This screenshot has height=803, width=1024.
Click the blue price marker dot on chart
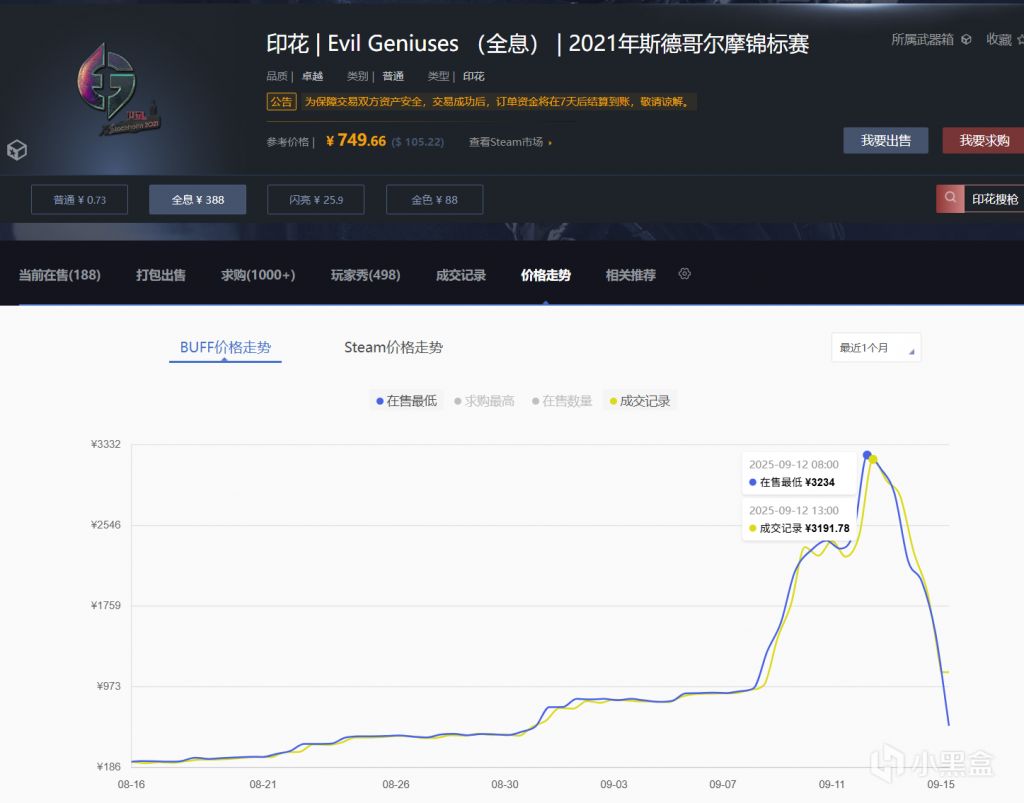tap(867, 453)
